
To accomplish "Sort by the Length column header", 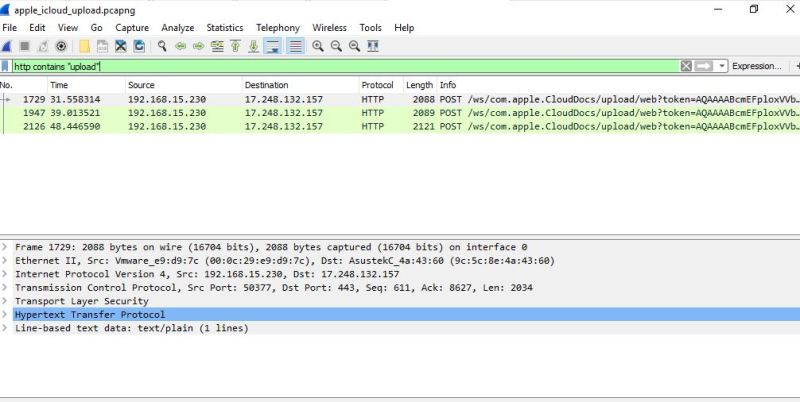I will point(419,85).
